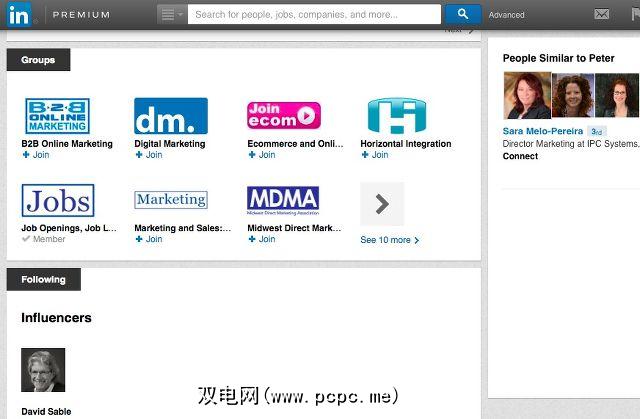
Task: Click the People Similar to Peter heading
Action: tap(558, 58)
